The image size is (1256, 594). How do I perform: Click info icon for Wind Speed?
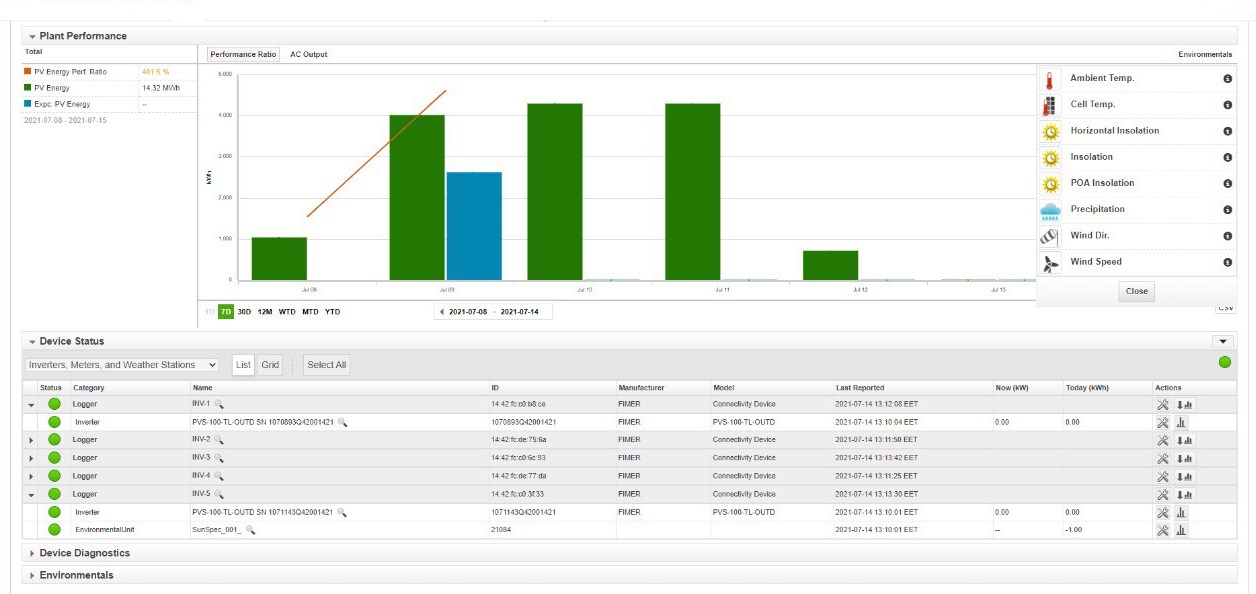pyautogui.click(x=1227, y=262)
